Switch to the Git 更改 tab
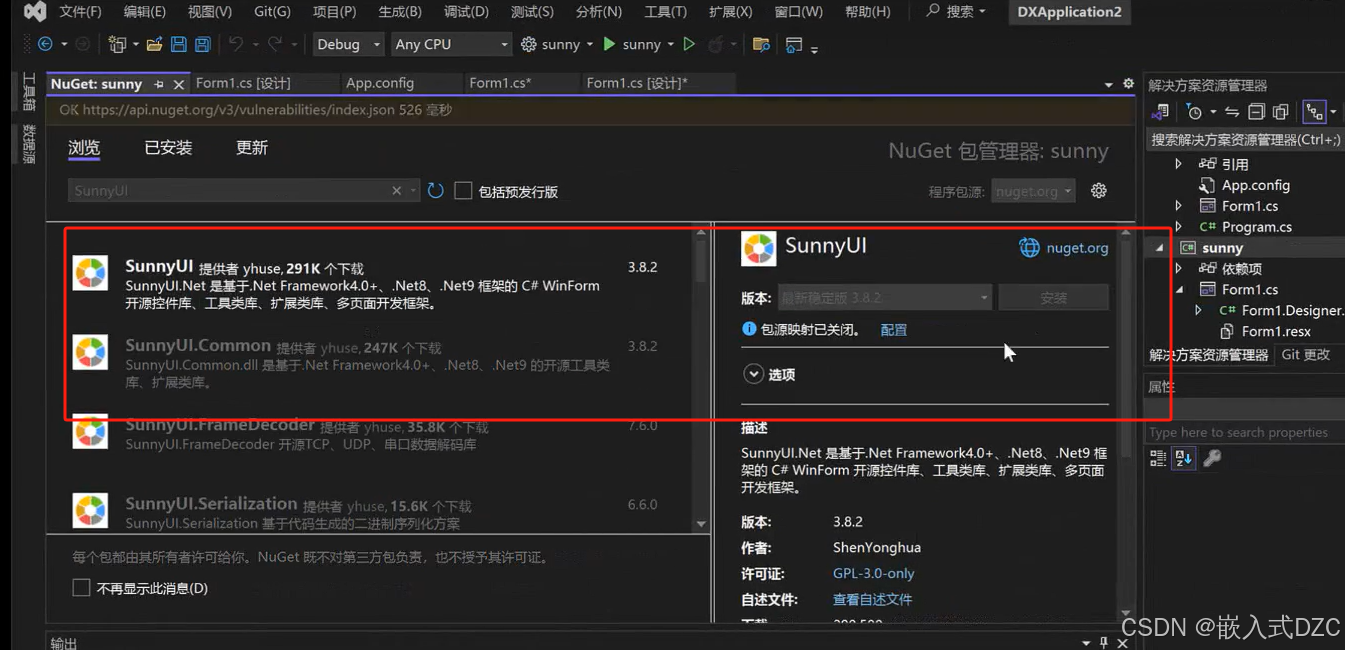This screenshot has width=1345, height=650. click(1306, 354)
